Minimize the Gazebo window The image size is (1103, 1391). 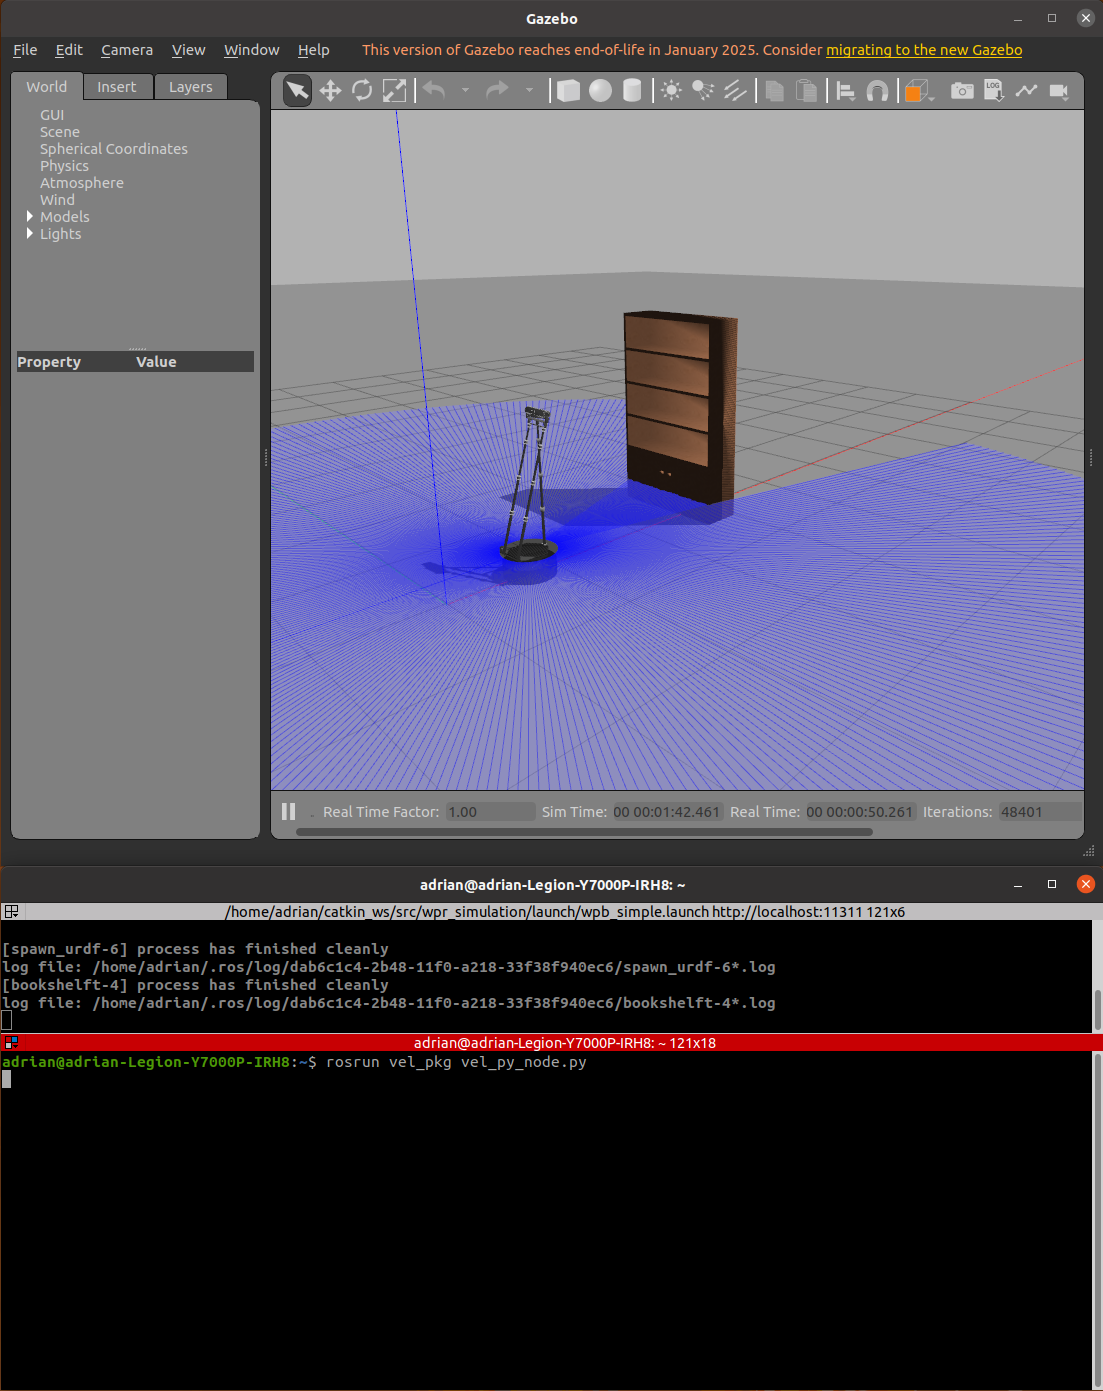point(1018,18)
